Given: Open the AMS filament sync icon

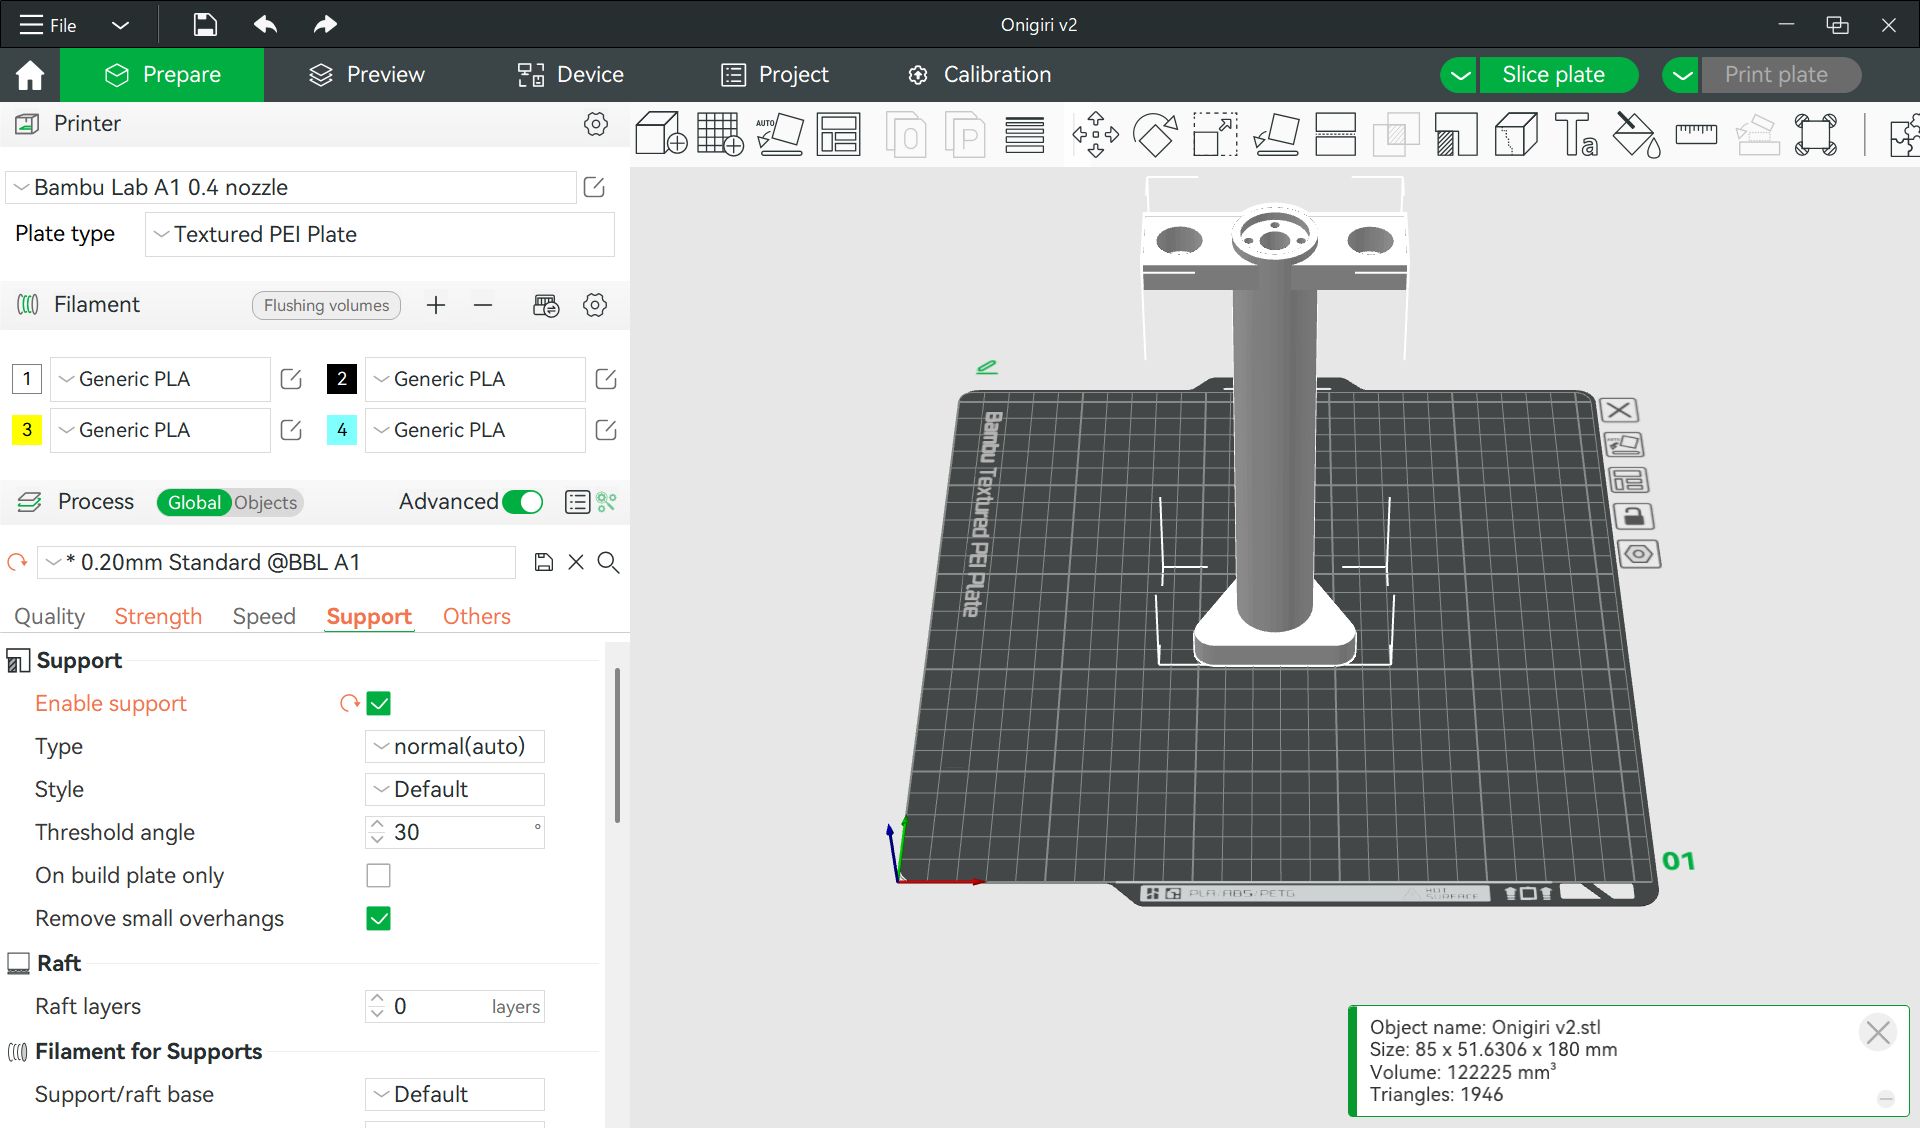Looking at the screenshot, I should click(546, 305).
